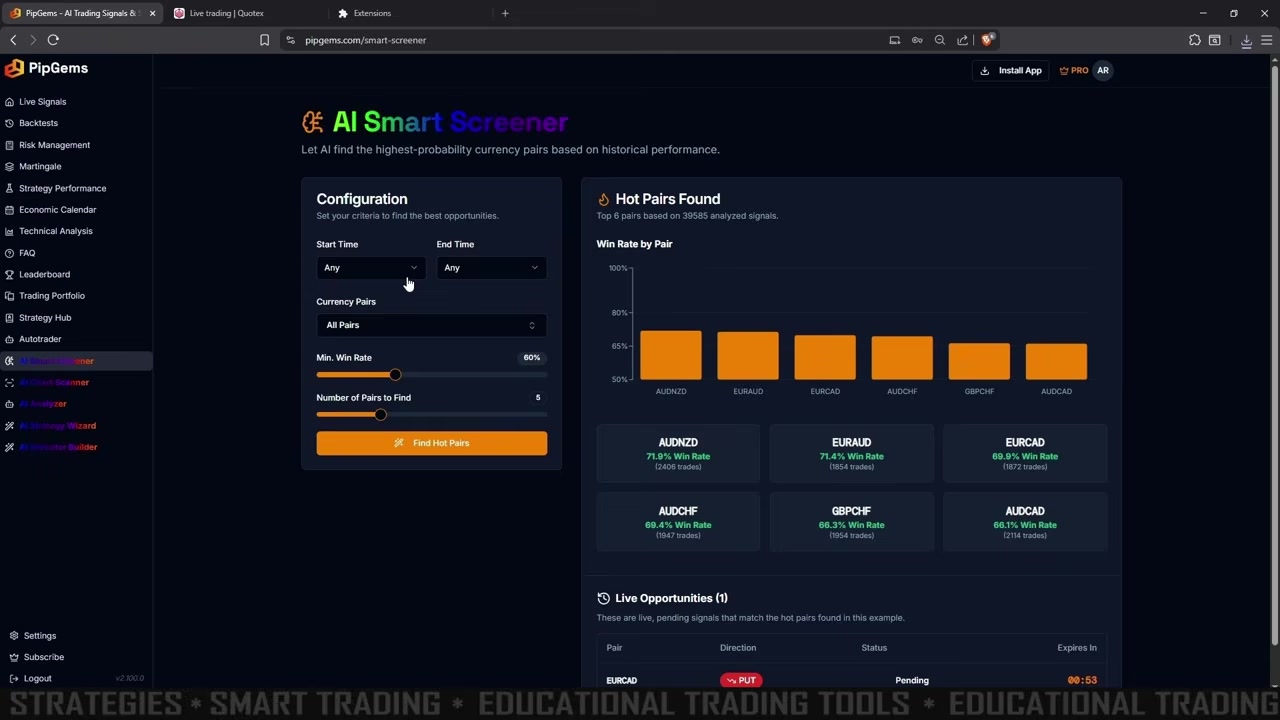This screenshot has height=720, width=1280.
Task: Click the AI Analyzer bot icon
Action: click(9, 404)
